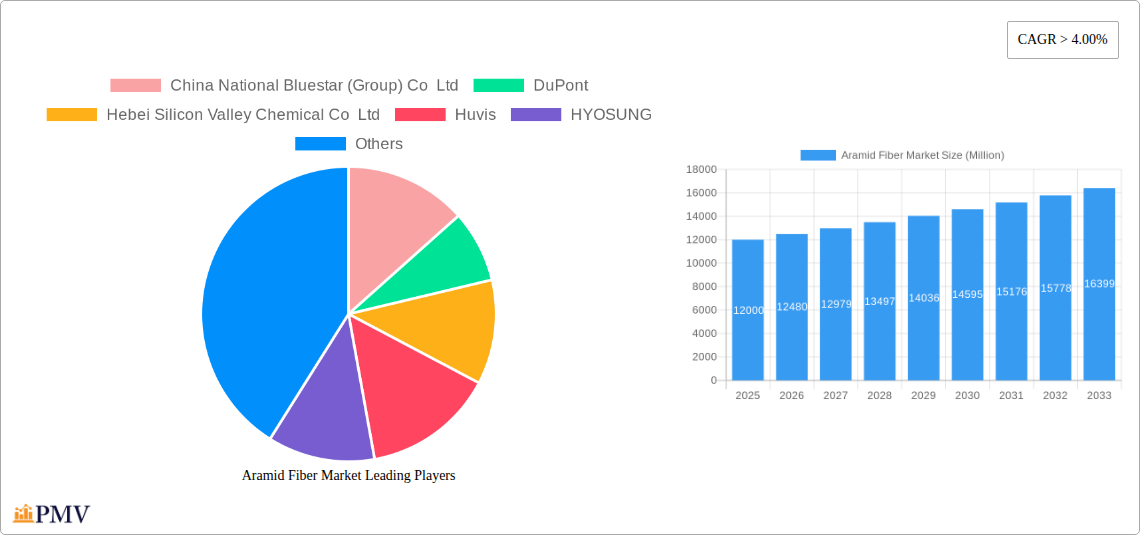Click the 10000 y-axis label
The width and height of the screenshot is (1140, 535).
[702, 263]
